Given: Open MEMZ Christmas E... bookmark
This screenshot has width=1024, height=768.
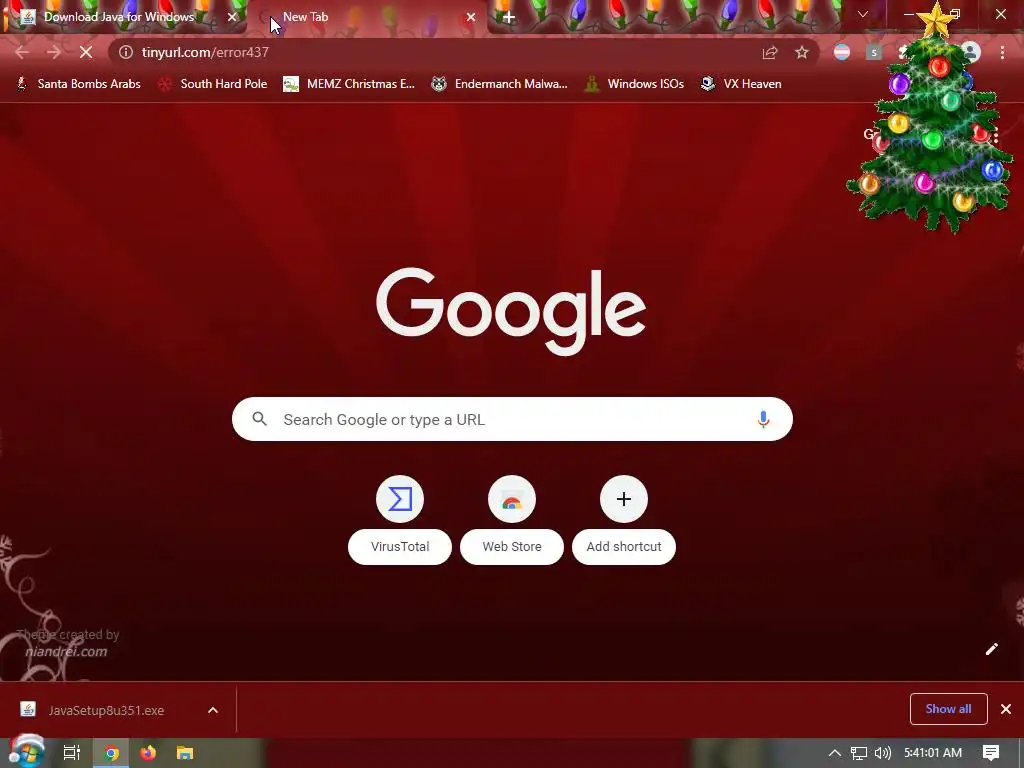Looking at the screenshot, I should [349, 84].
